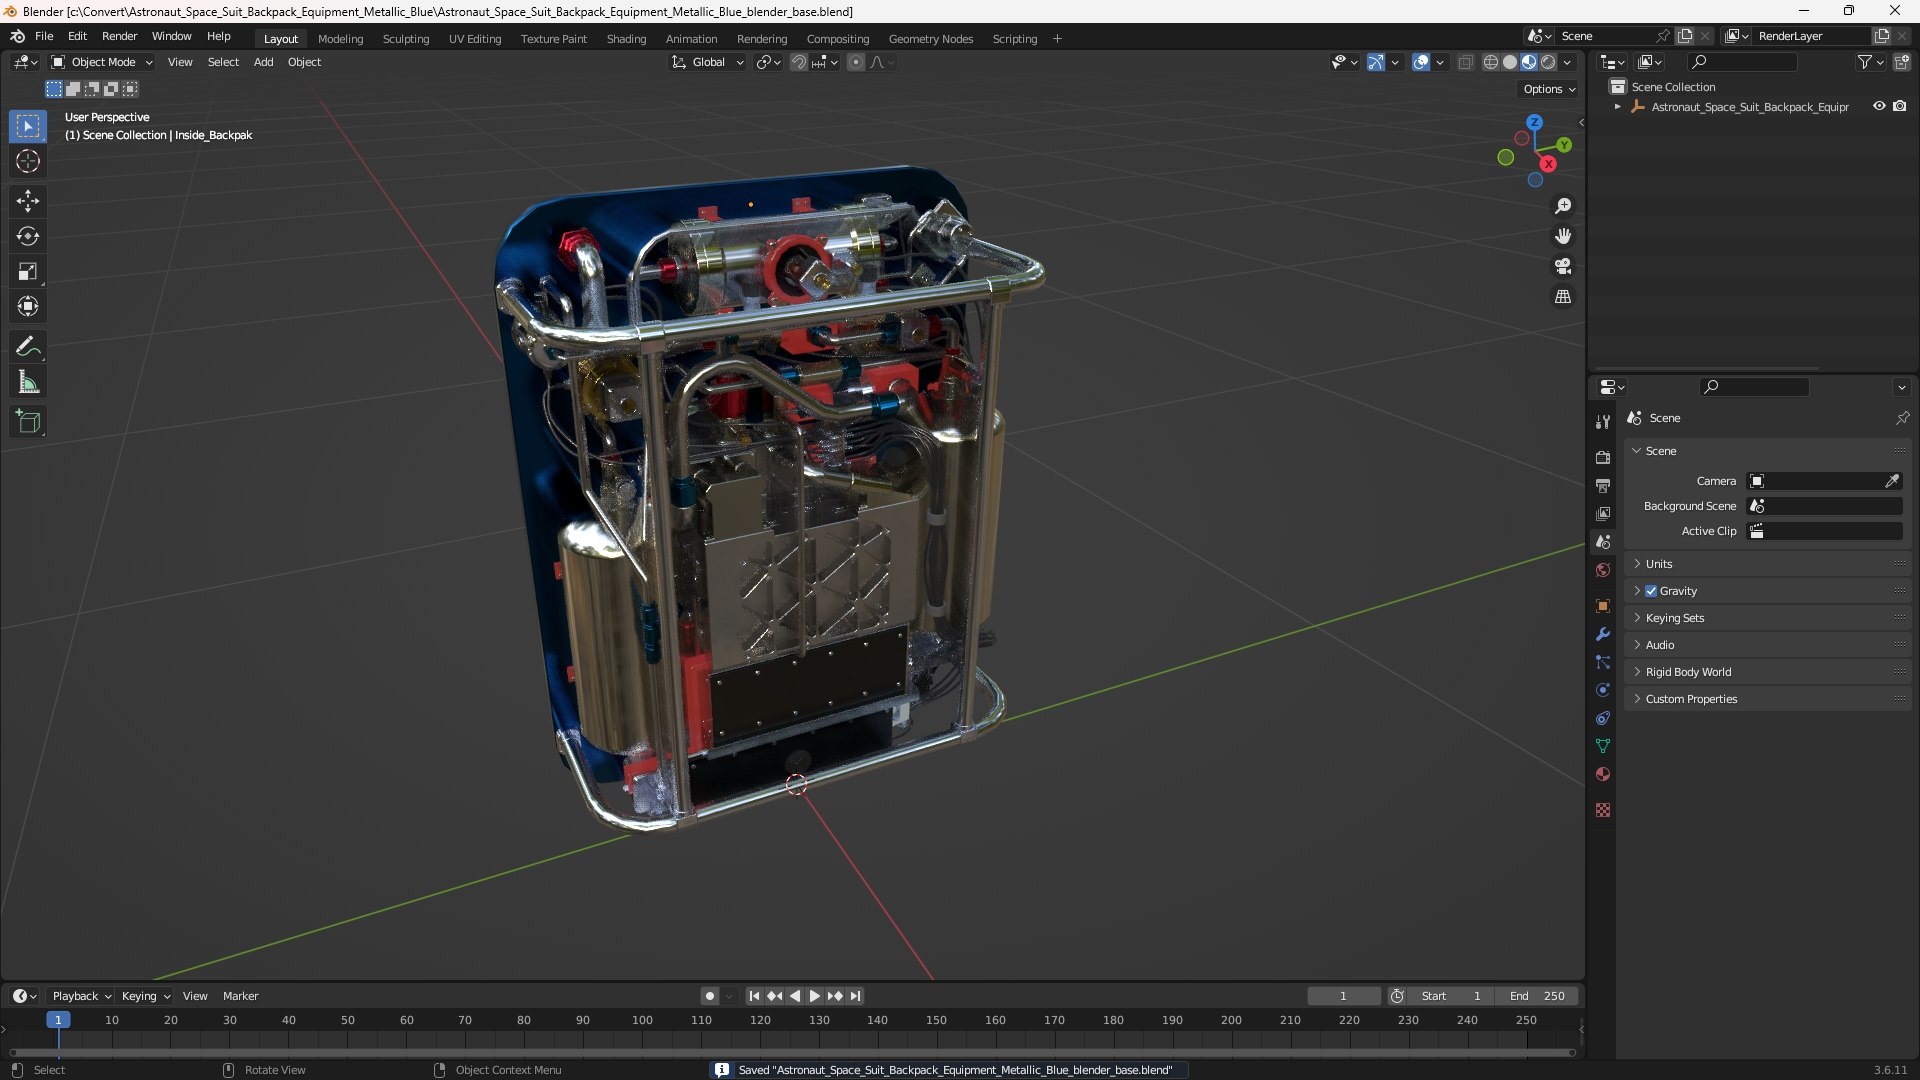Expand Astronaut collection in outliner
1920x1080 pixels.
pos(1617,107)
